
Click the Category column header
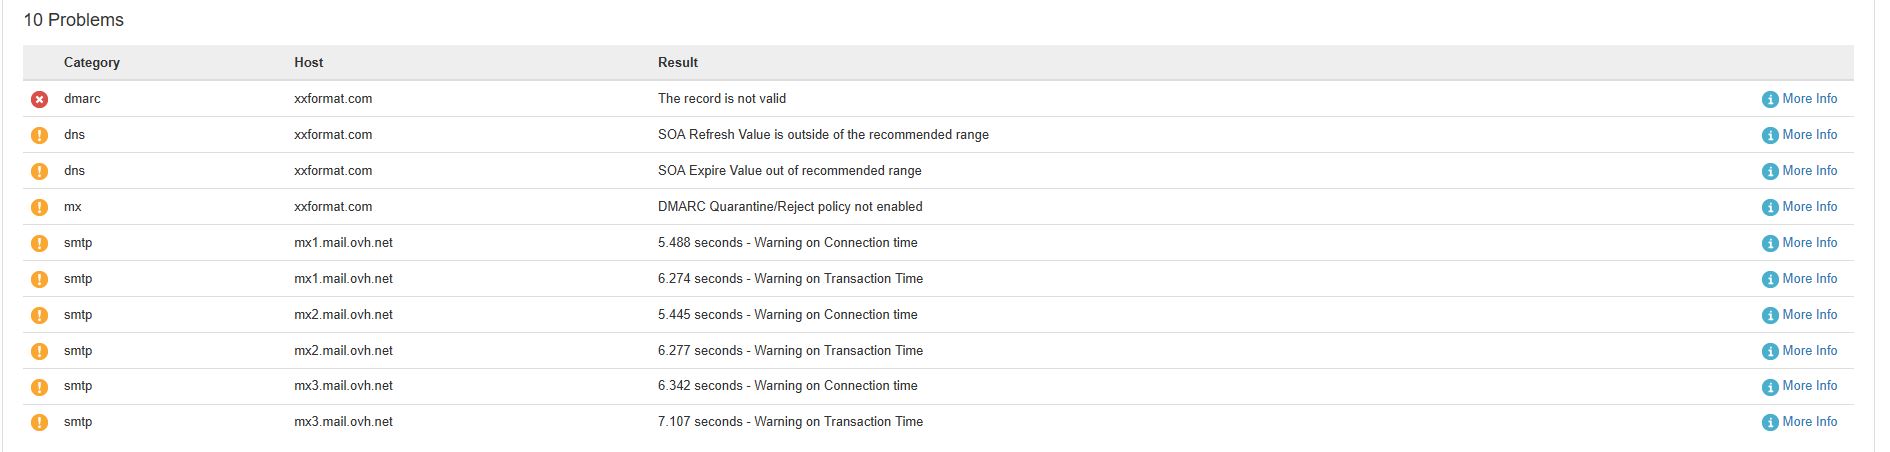click(x=92, y=62)
